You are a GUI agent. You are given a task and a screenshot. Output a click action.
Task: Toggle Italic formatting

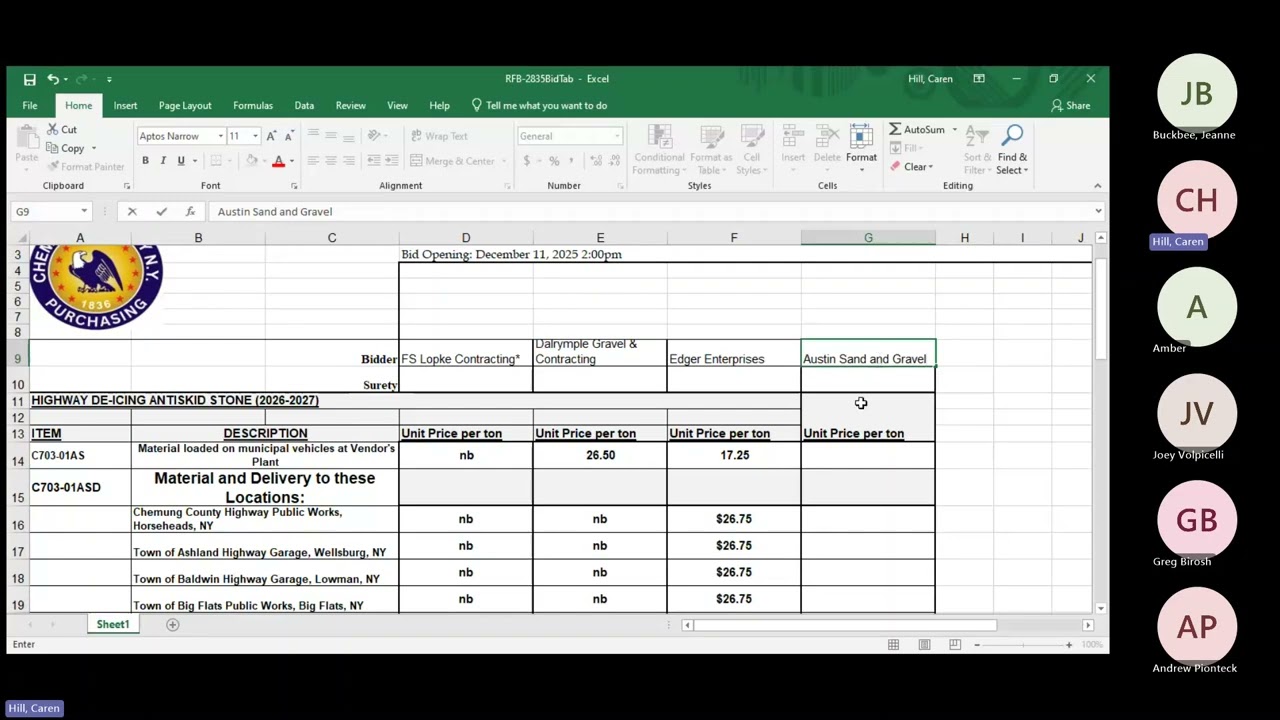tap(163, 161)
